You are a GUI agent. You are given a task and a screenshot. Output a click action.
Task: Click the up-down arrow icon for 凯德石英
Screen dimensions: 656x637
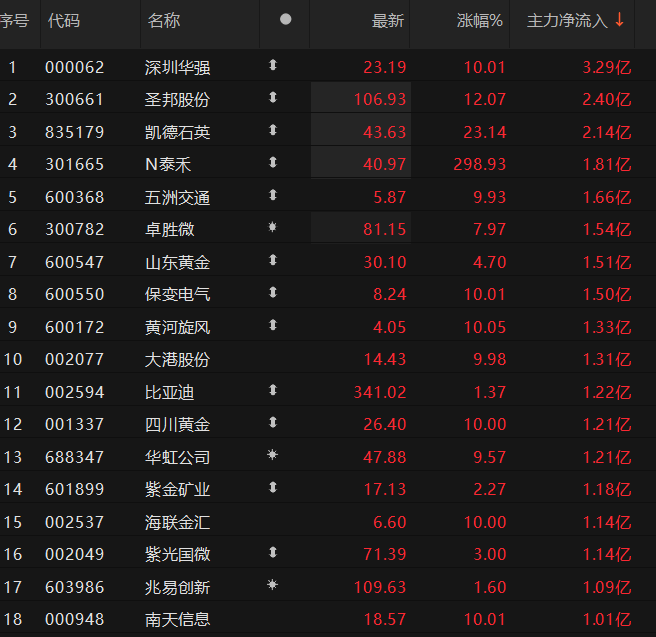click(273, 130)
